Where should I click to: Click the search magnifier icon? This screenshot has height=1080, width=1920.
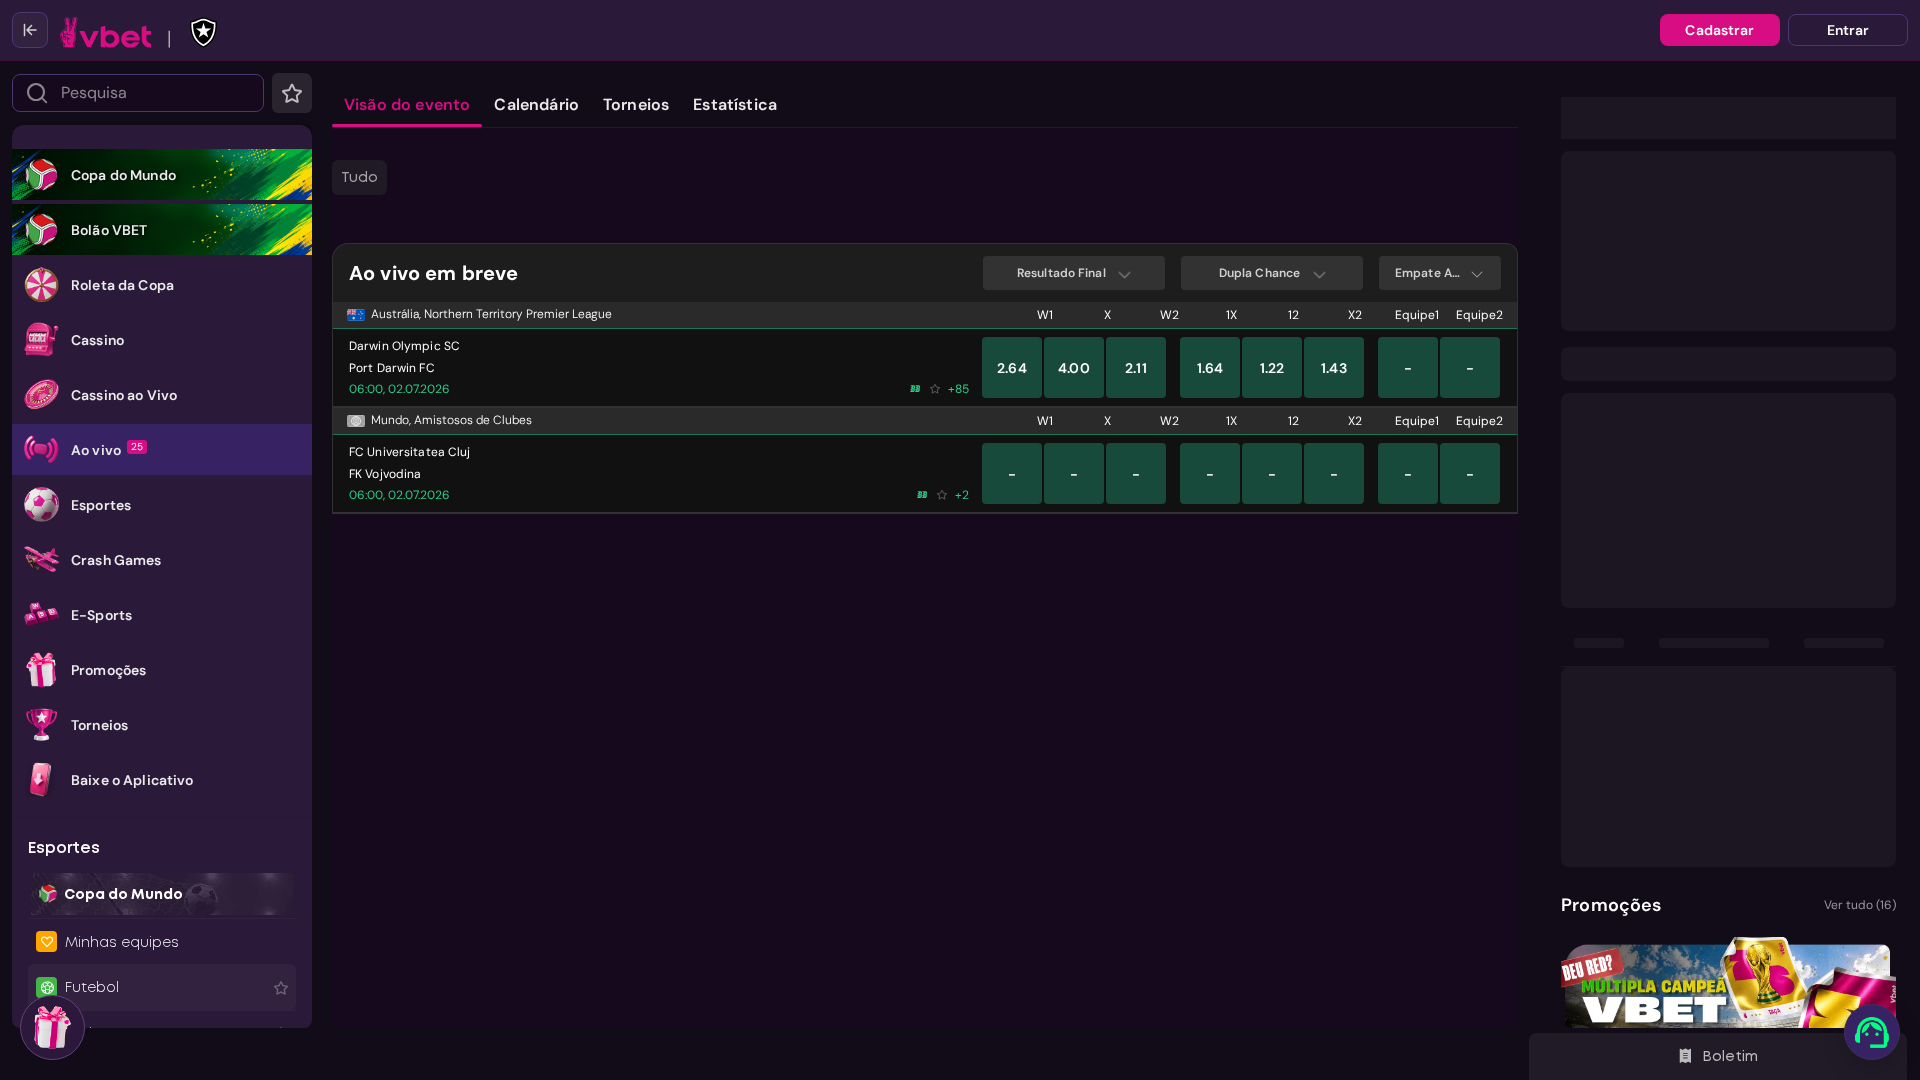tap(37, 93)
